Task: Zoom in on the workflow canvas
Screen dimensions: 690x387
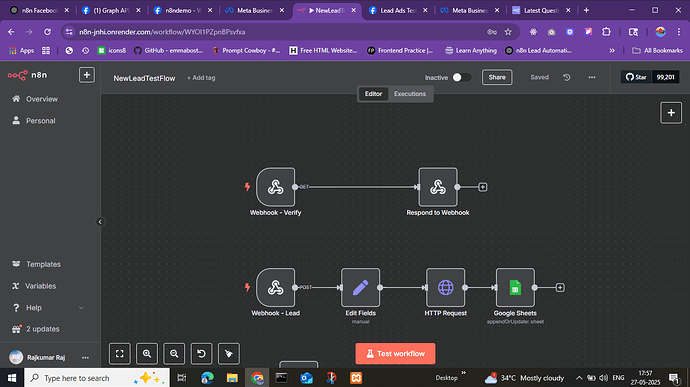Action: [x=147, y=354]
